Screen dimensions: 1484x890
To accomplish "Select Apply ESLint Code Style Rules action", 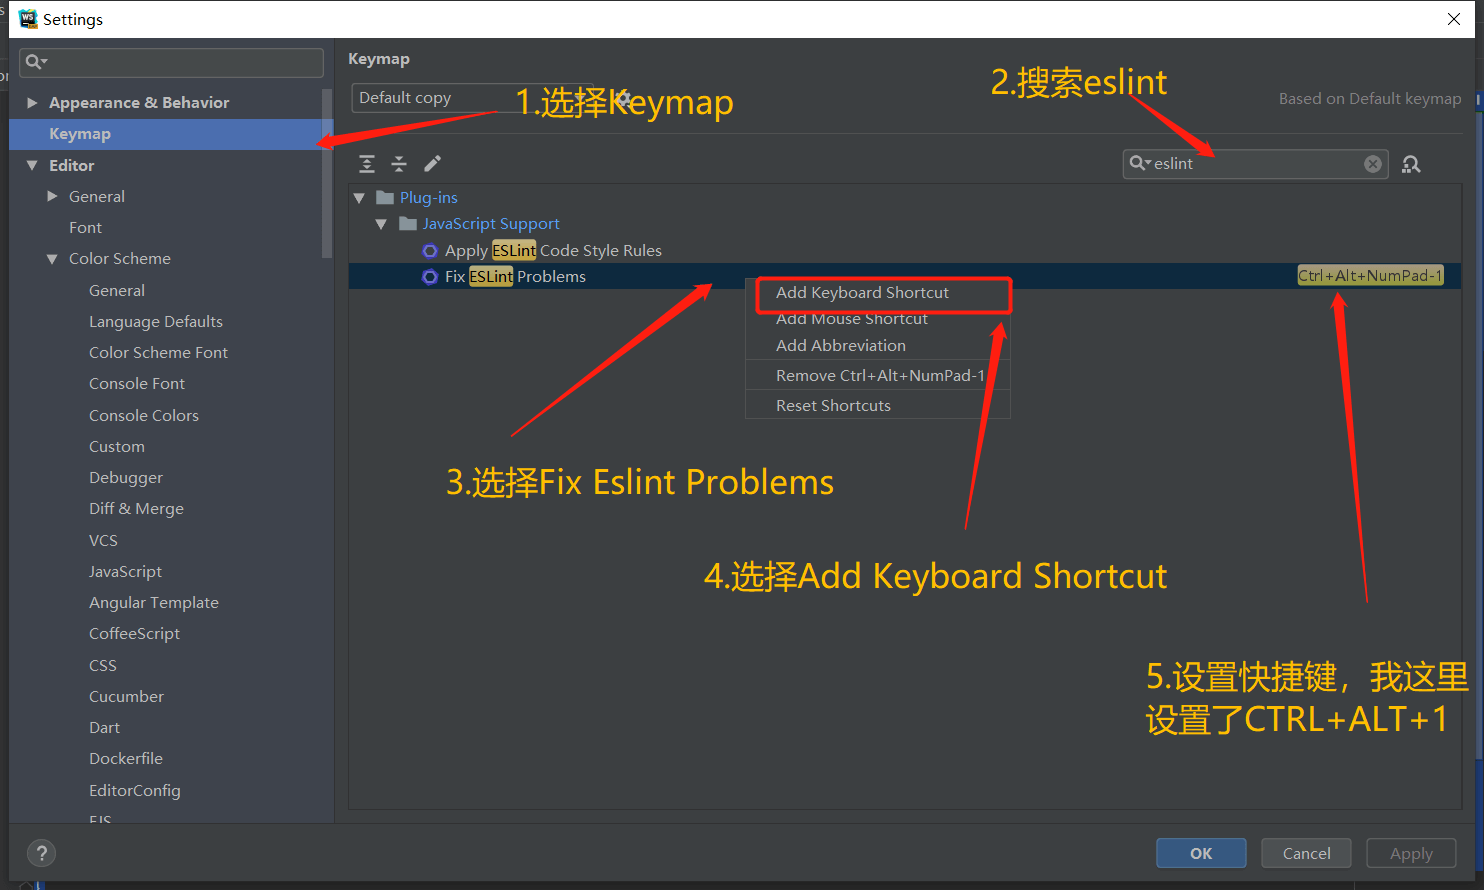I will 552,251.
